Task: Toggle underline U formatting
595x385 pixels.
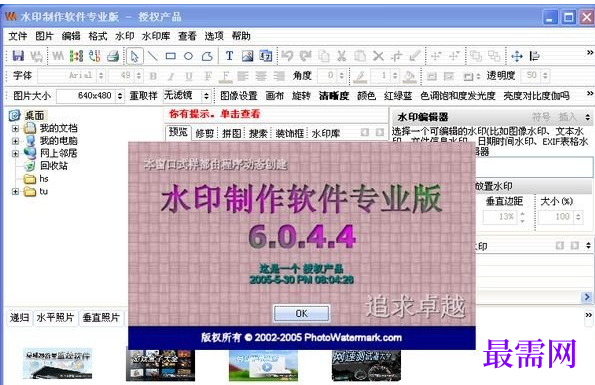Action: [x=189, y=76]
